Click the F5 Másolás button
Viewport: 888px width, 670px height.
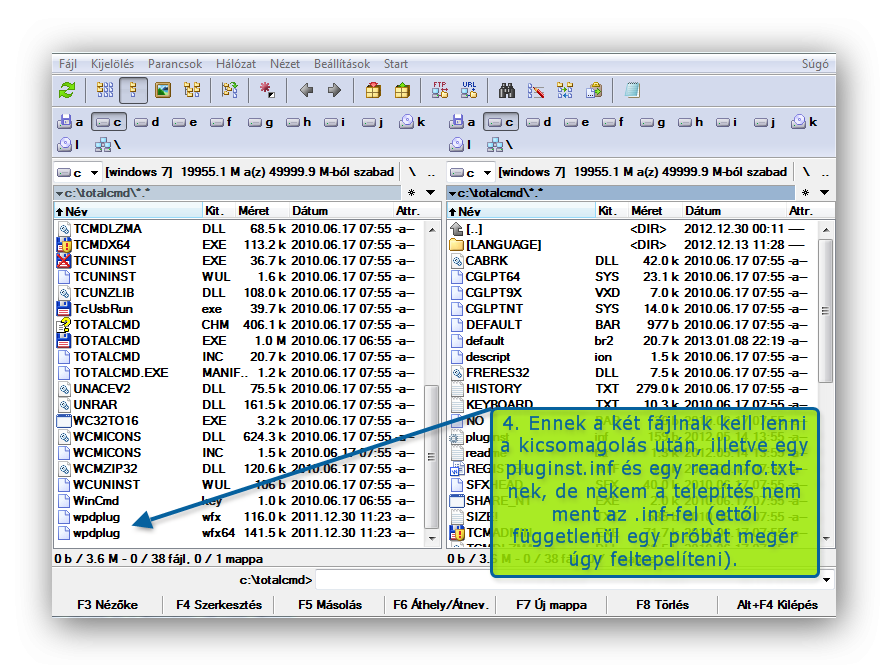[330, 604]
